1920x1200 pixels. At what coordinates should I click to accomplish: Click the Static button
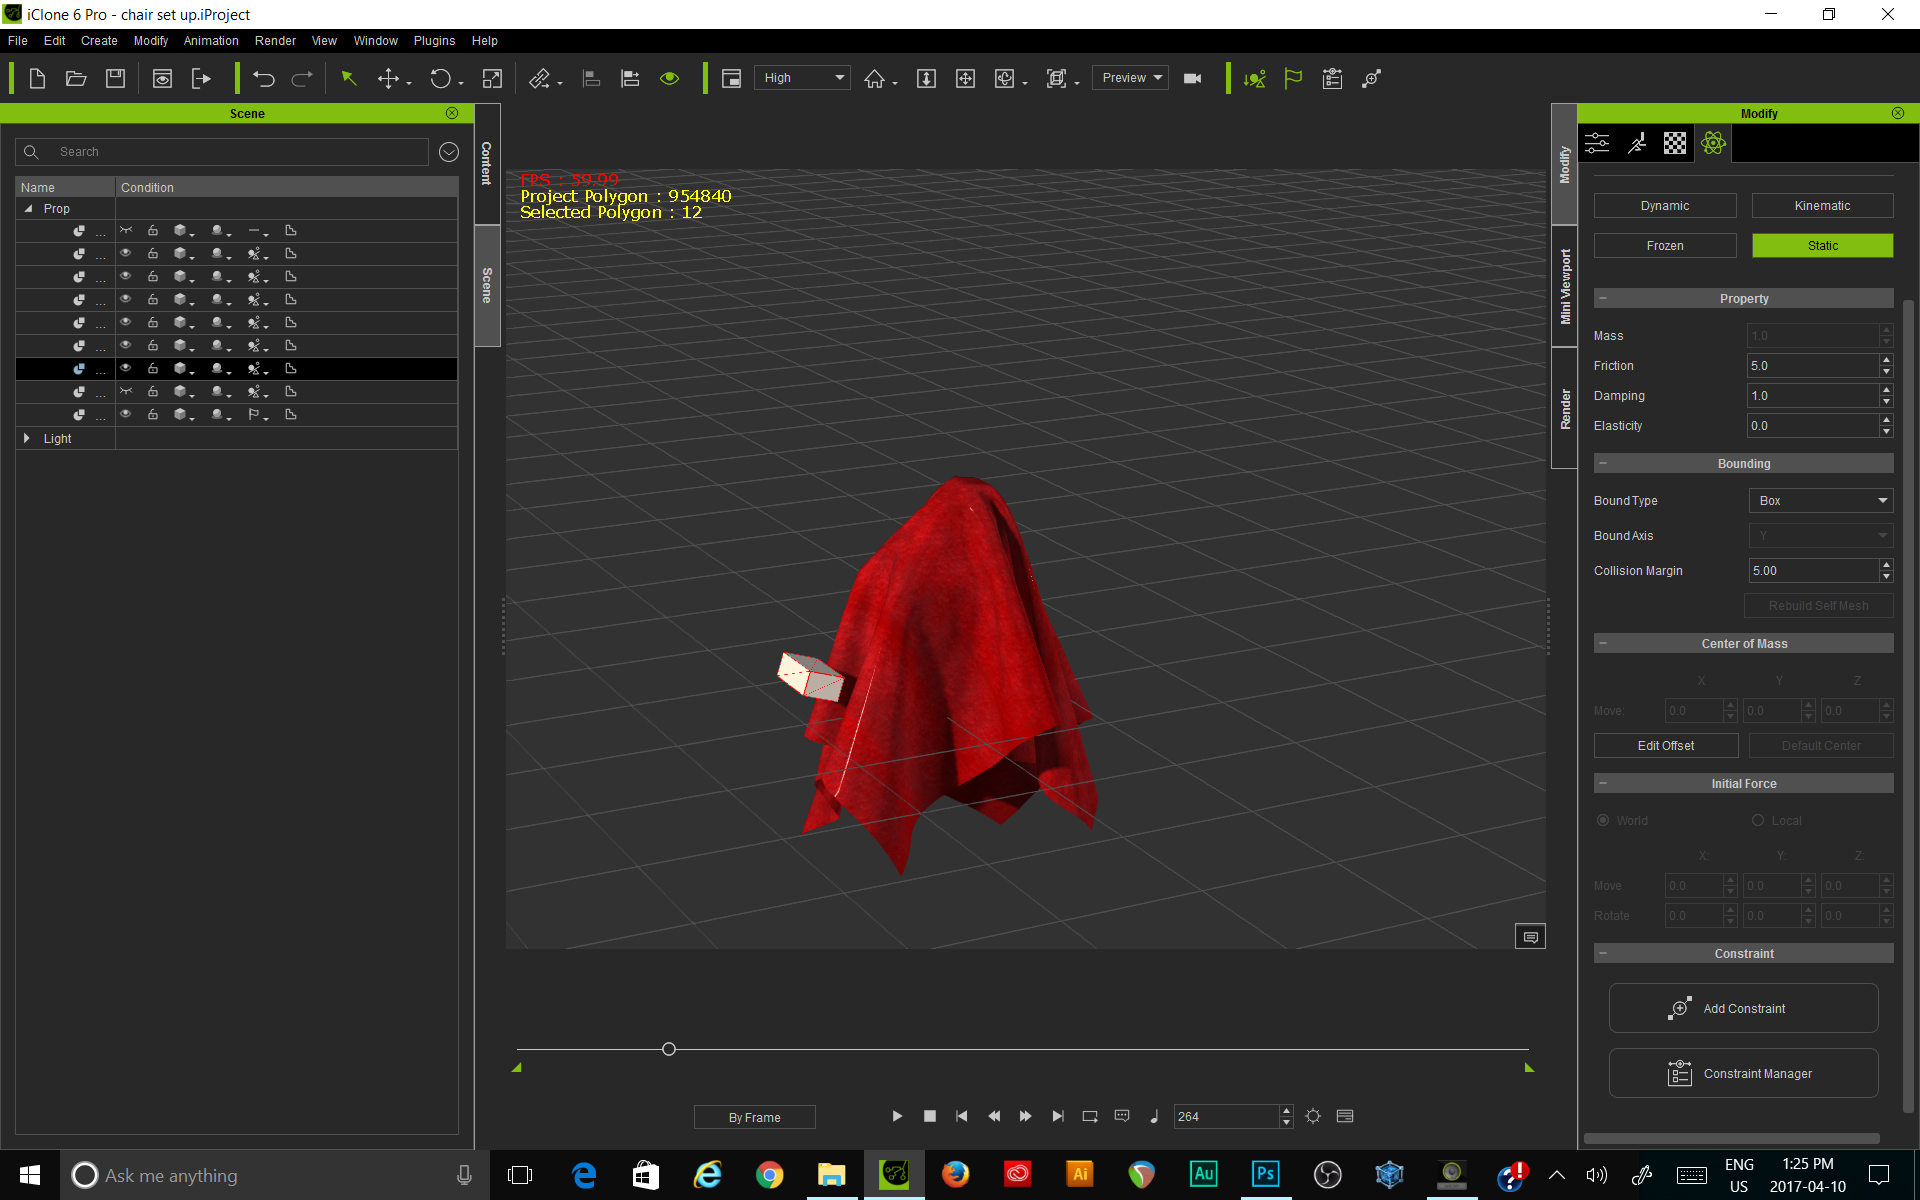pyautogui.click(x=1822, y=245)
